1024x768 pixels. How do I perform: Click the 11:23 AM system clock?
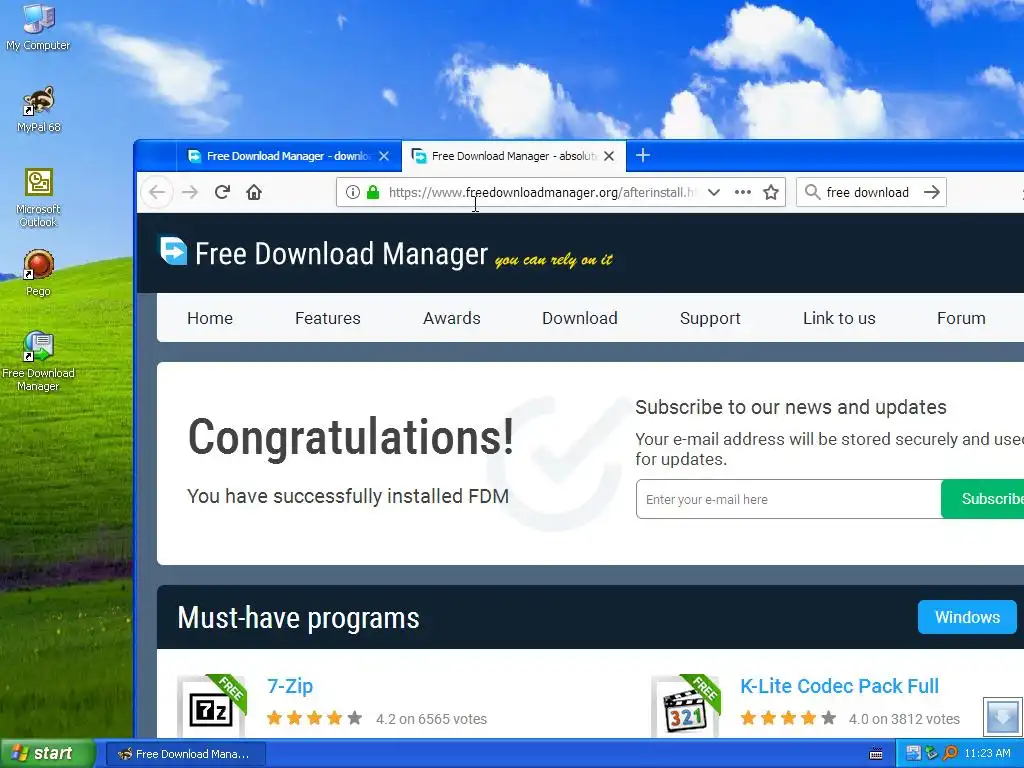click(987, 754)
